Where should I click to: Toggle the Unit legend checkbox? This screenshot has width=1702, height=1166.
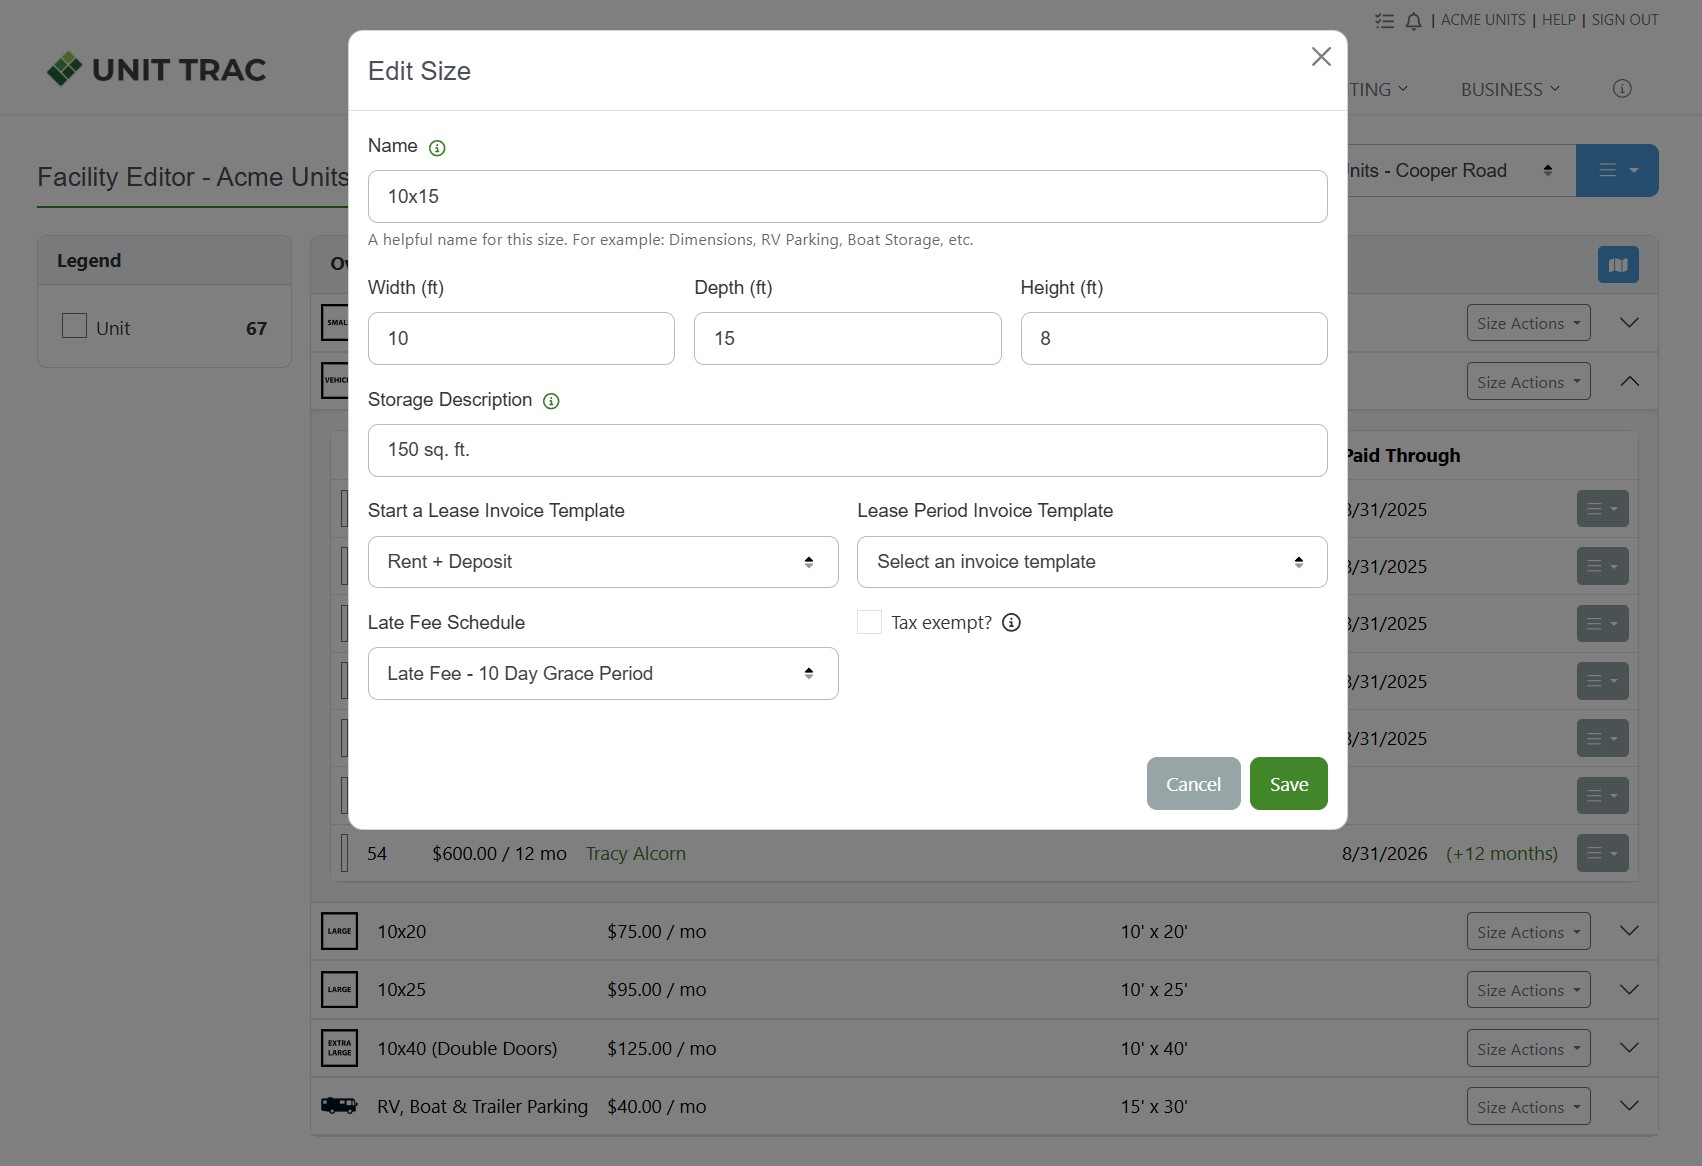[x=75, y=326]
